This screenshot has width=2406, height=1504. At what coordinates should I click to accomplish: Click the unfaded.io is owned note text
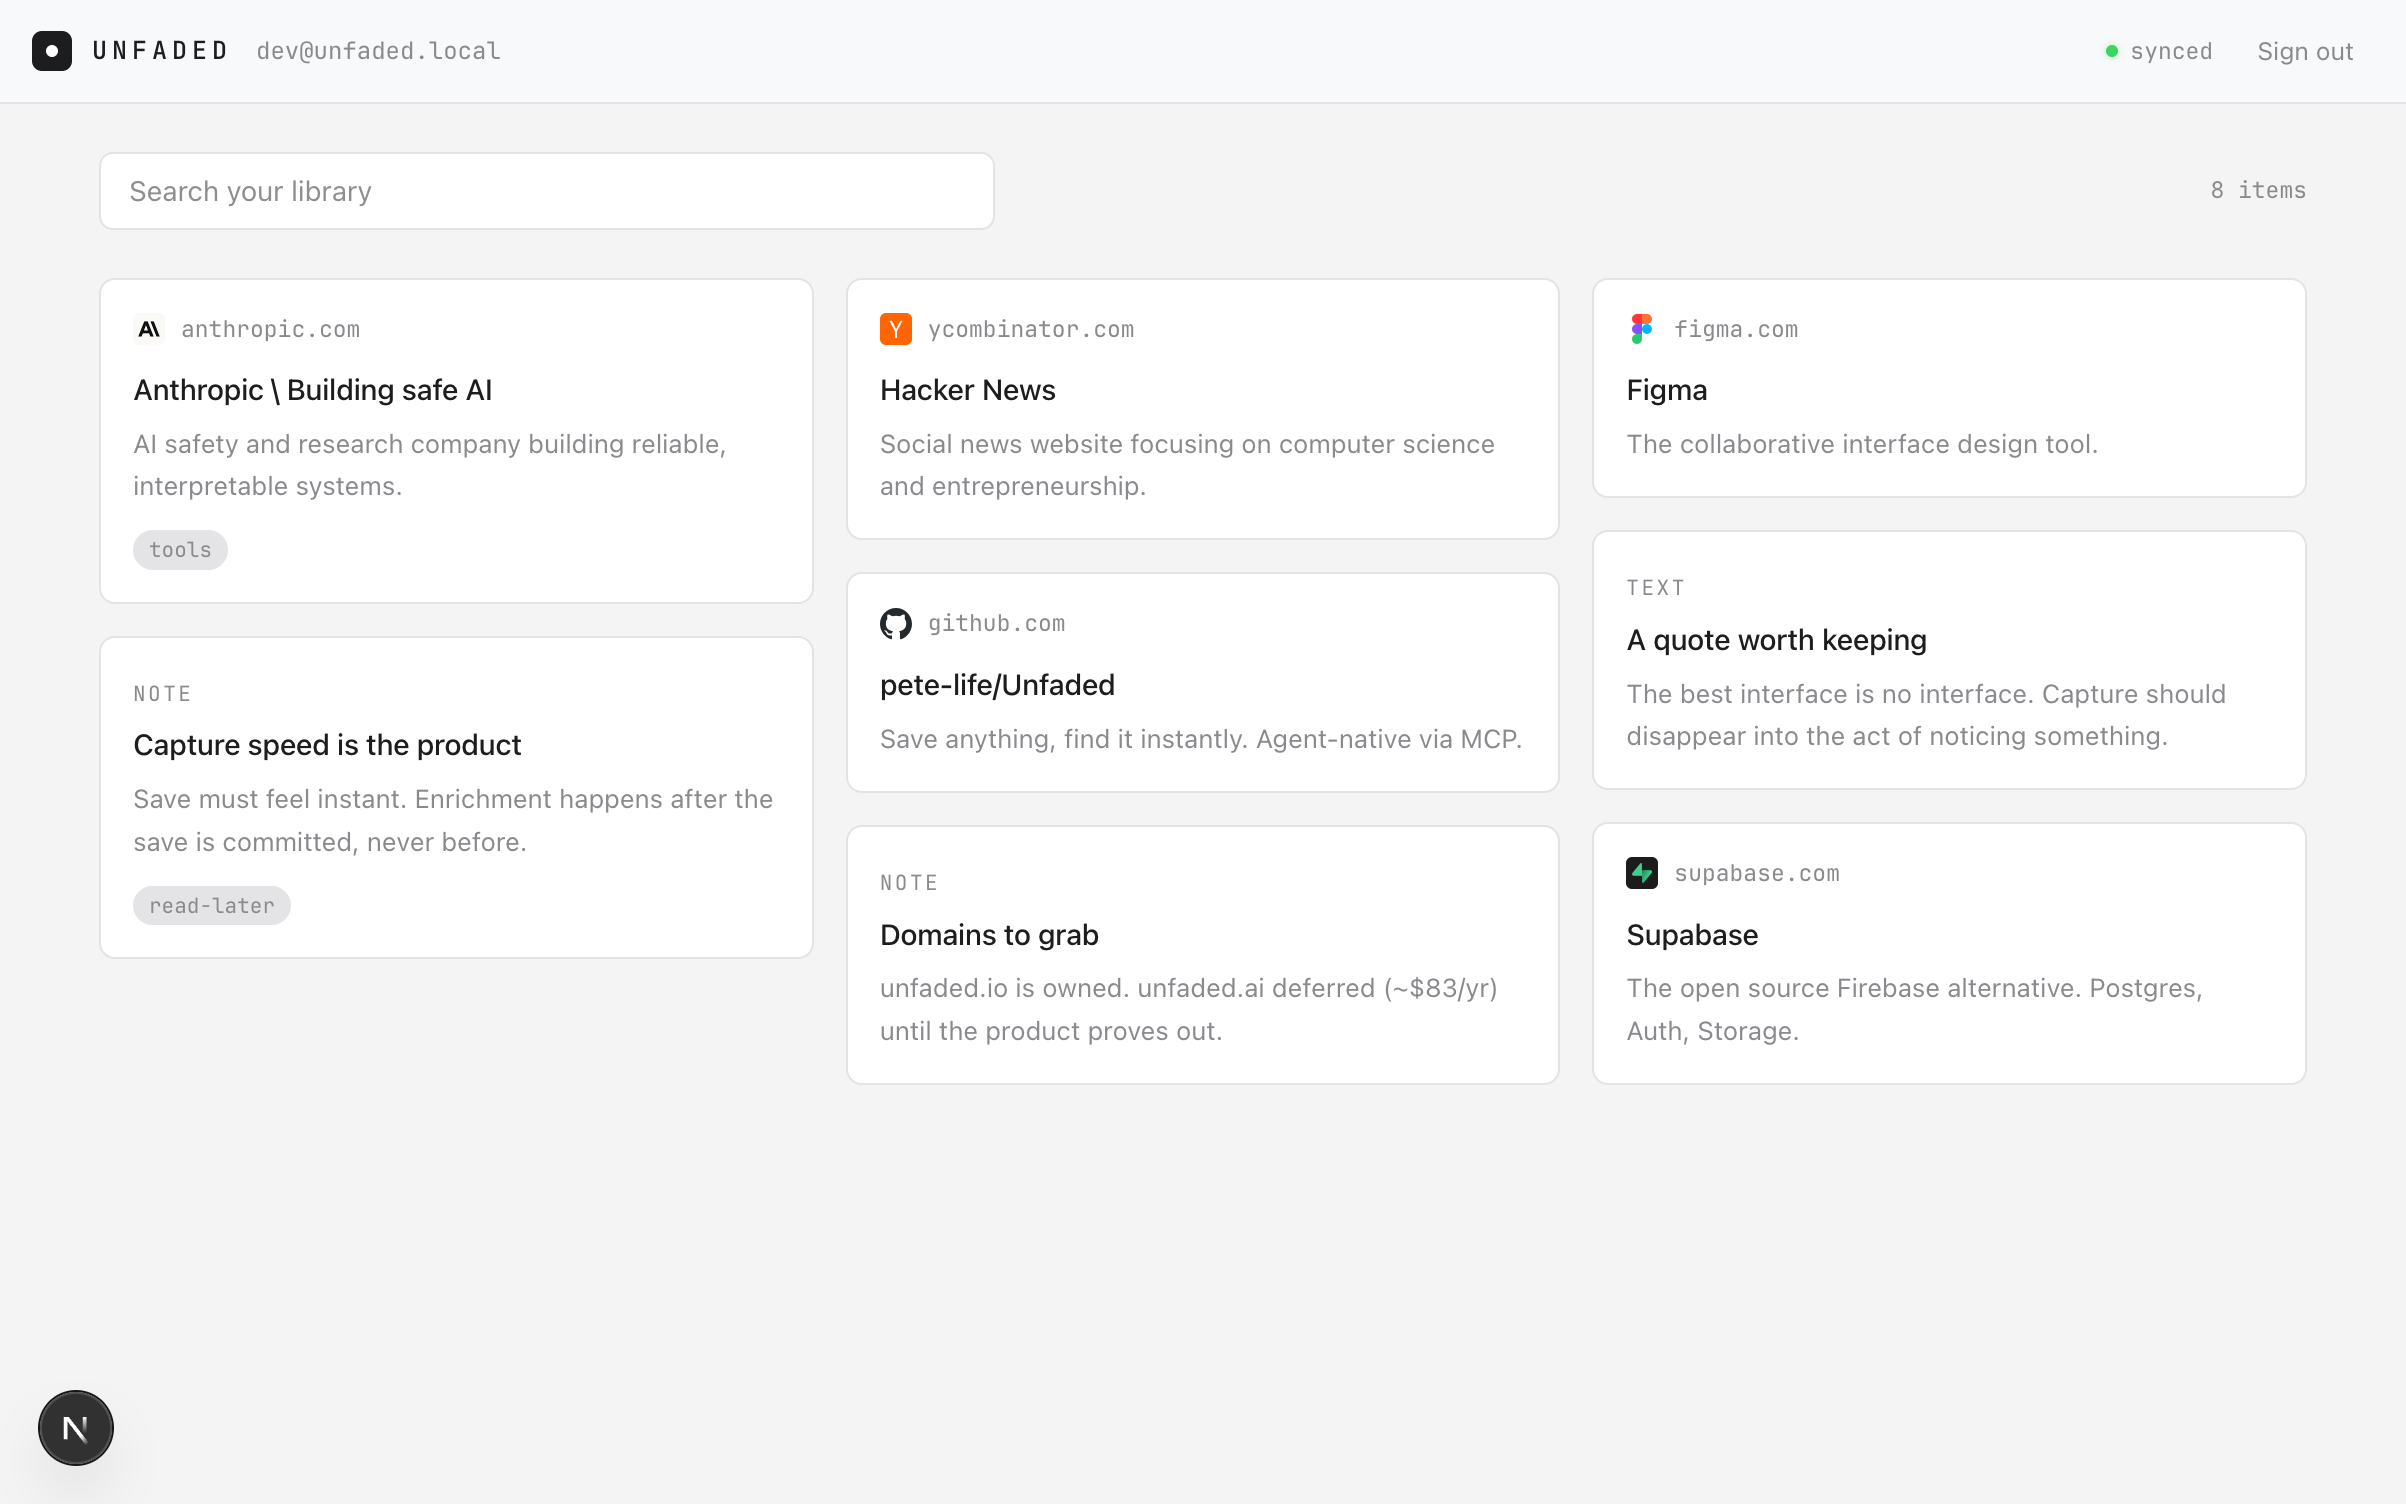coord(1189,1009)
